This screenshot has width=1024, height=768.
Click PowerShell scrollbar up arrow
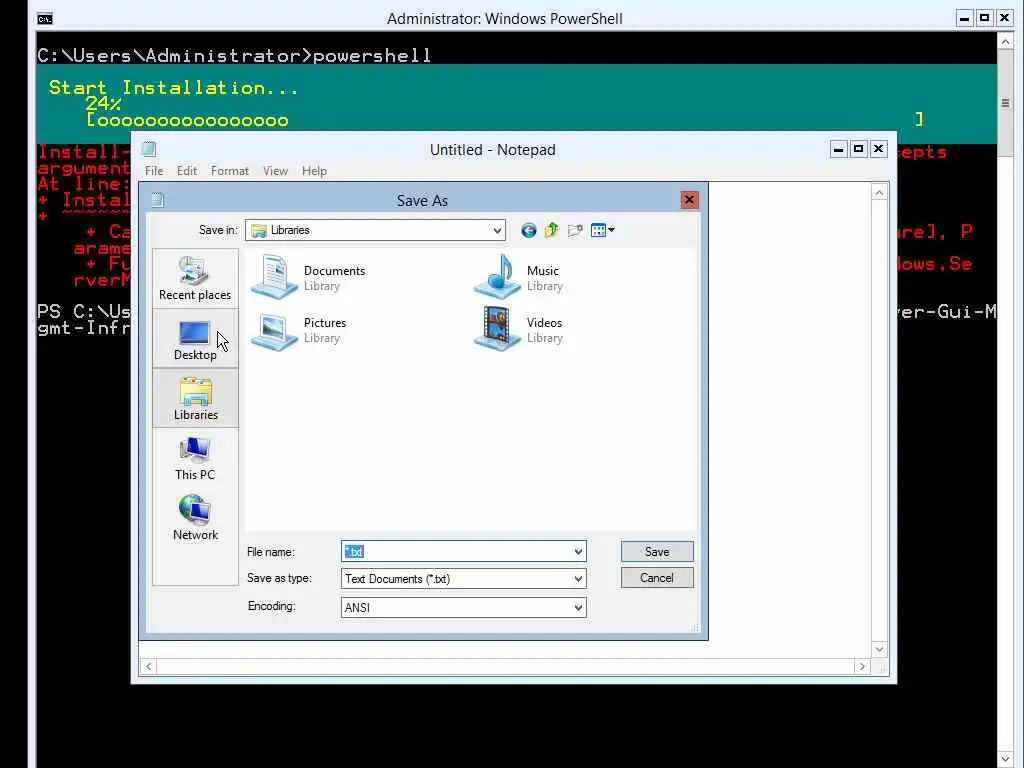pos(1005,42)
